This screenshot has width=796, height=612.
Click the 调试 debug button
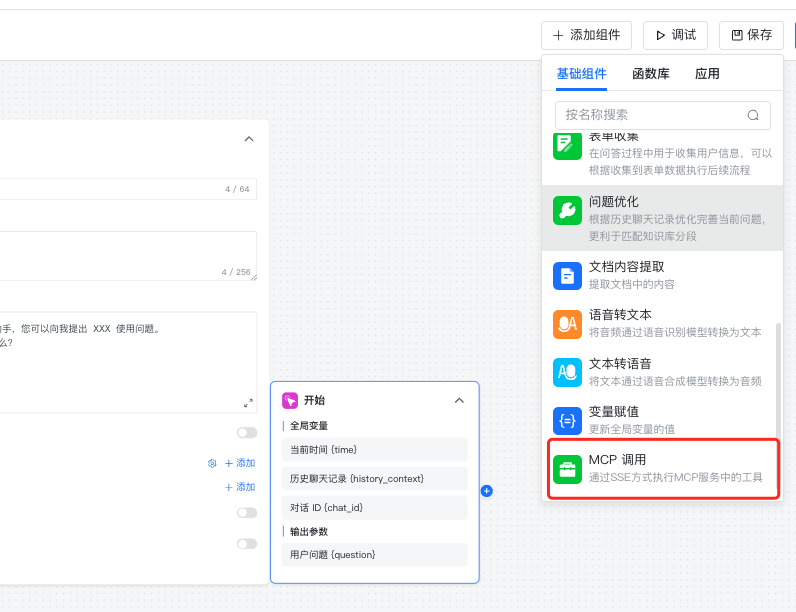tap(676, 35)
